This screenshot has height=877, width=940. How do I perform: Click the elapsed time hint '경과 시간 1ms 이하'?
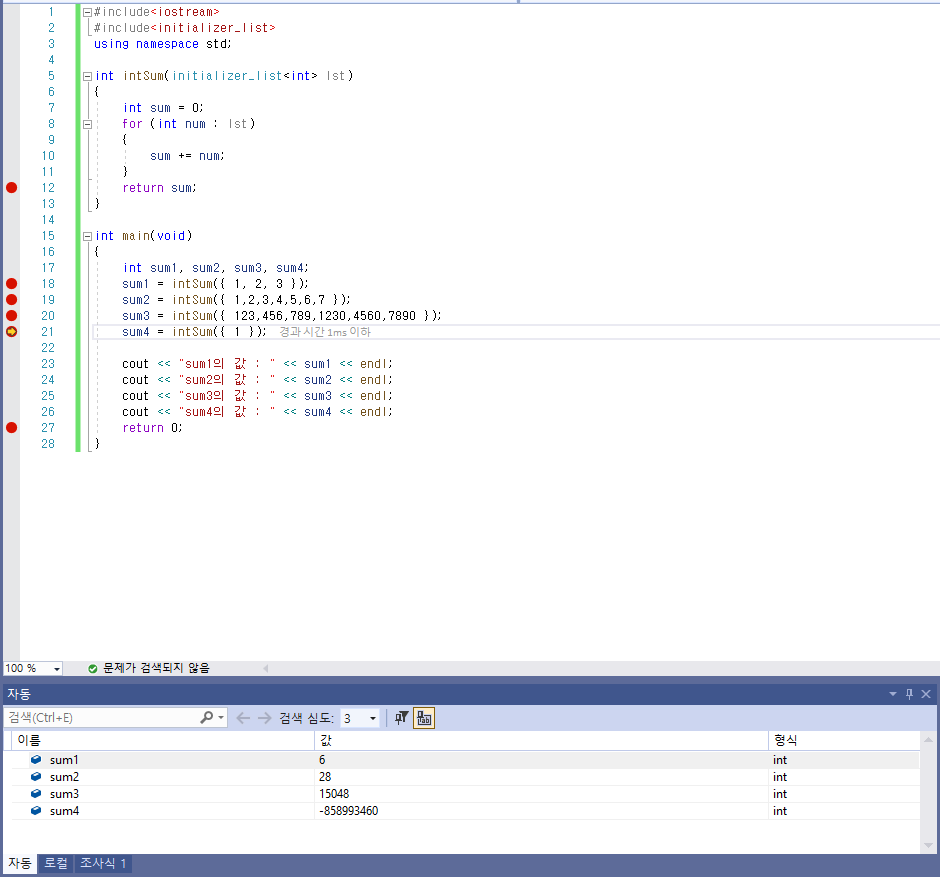[x=325, y=332]
